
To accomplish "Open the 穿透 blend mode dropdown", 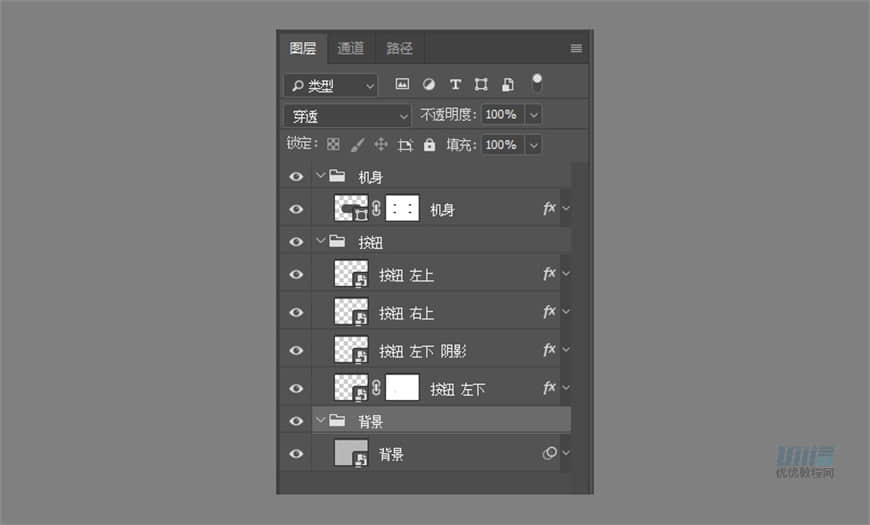I will tap(347, 116).
